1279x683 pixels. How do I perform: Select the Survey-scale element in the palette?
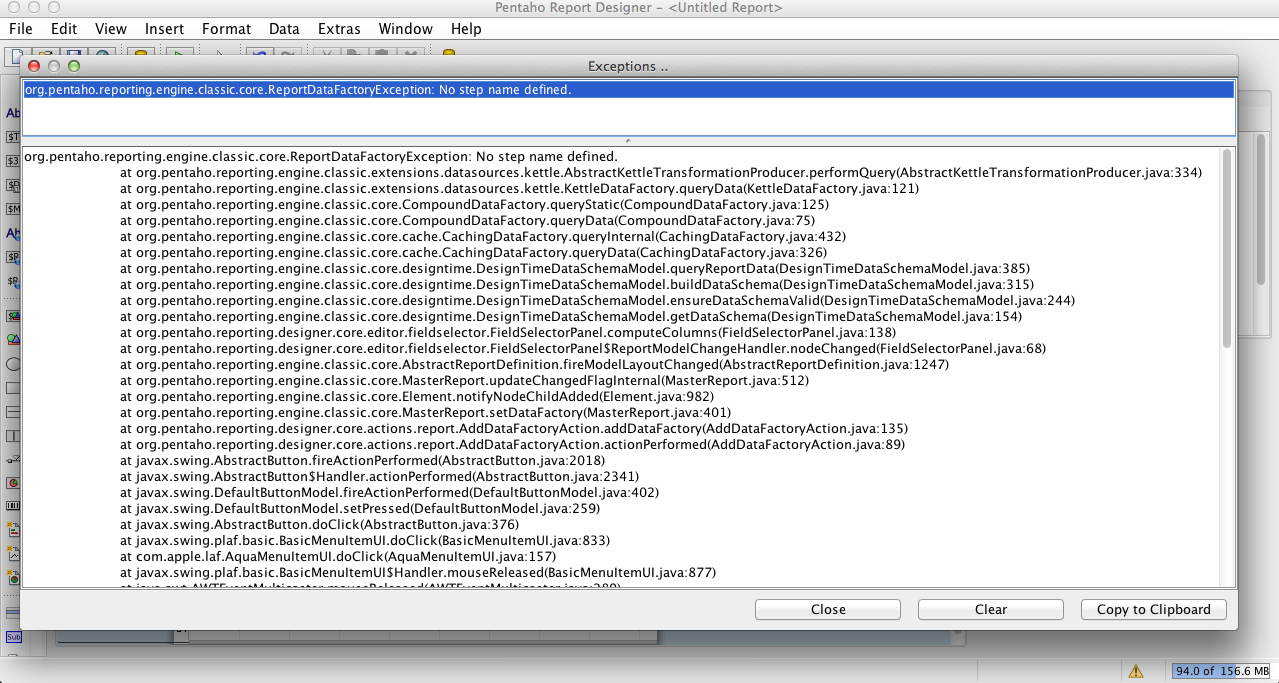tap(13, 460)
